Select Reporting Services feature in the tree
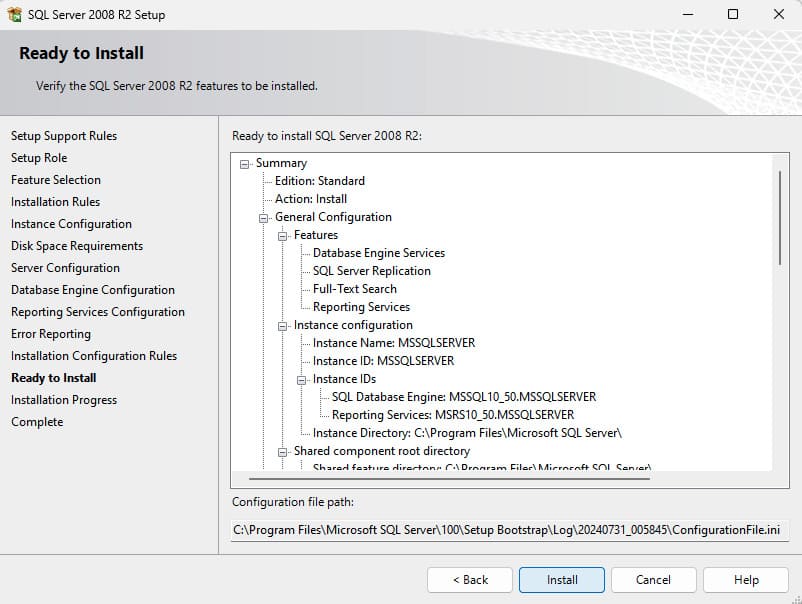This screenshot has width=802, height=604. pyautogui.click(x=361, y=307)
